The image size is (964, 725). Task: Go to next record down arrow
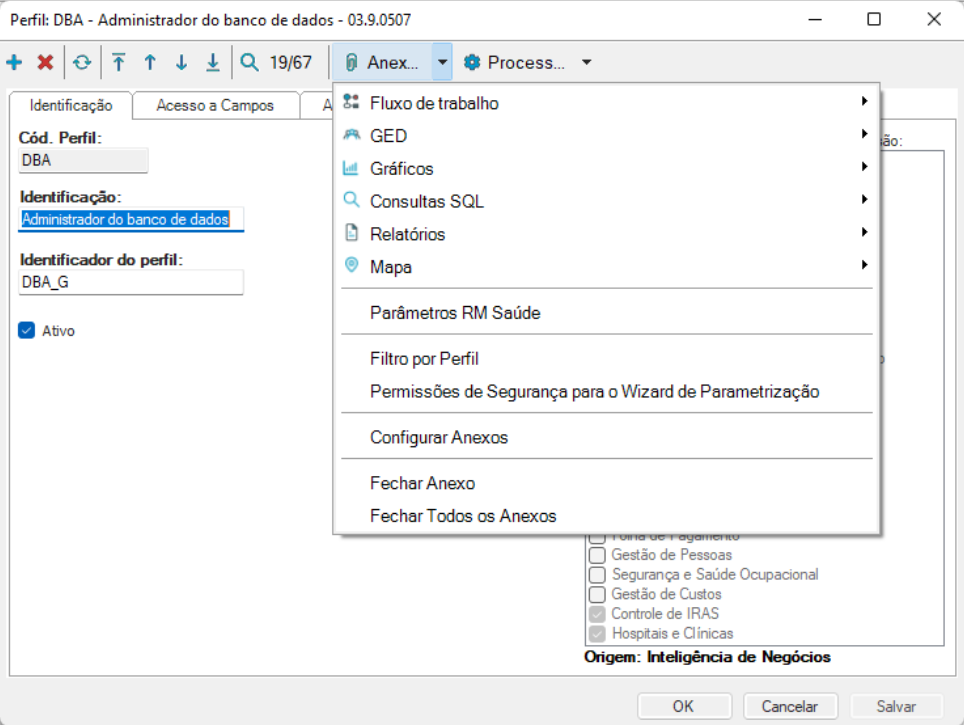pos(181,62)
